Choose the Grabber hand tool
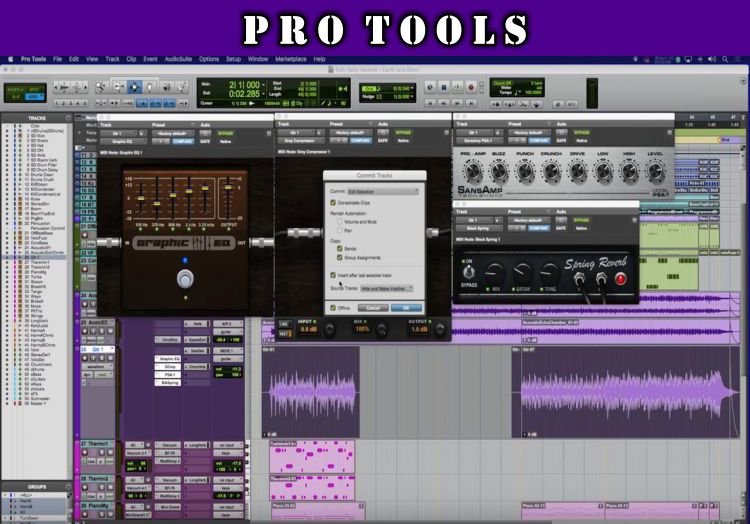Viewport: 750px width, 524px height. 150,87
